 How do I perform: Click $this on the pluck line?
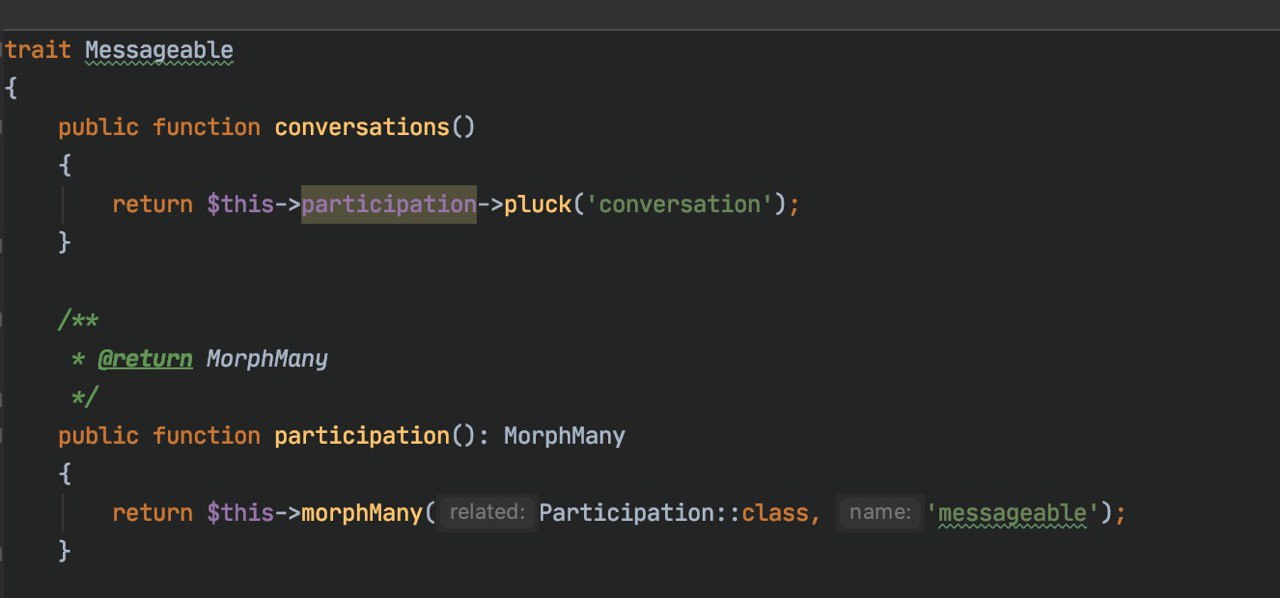(240, 204)
